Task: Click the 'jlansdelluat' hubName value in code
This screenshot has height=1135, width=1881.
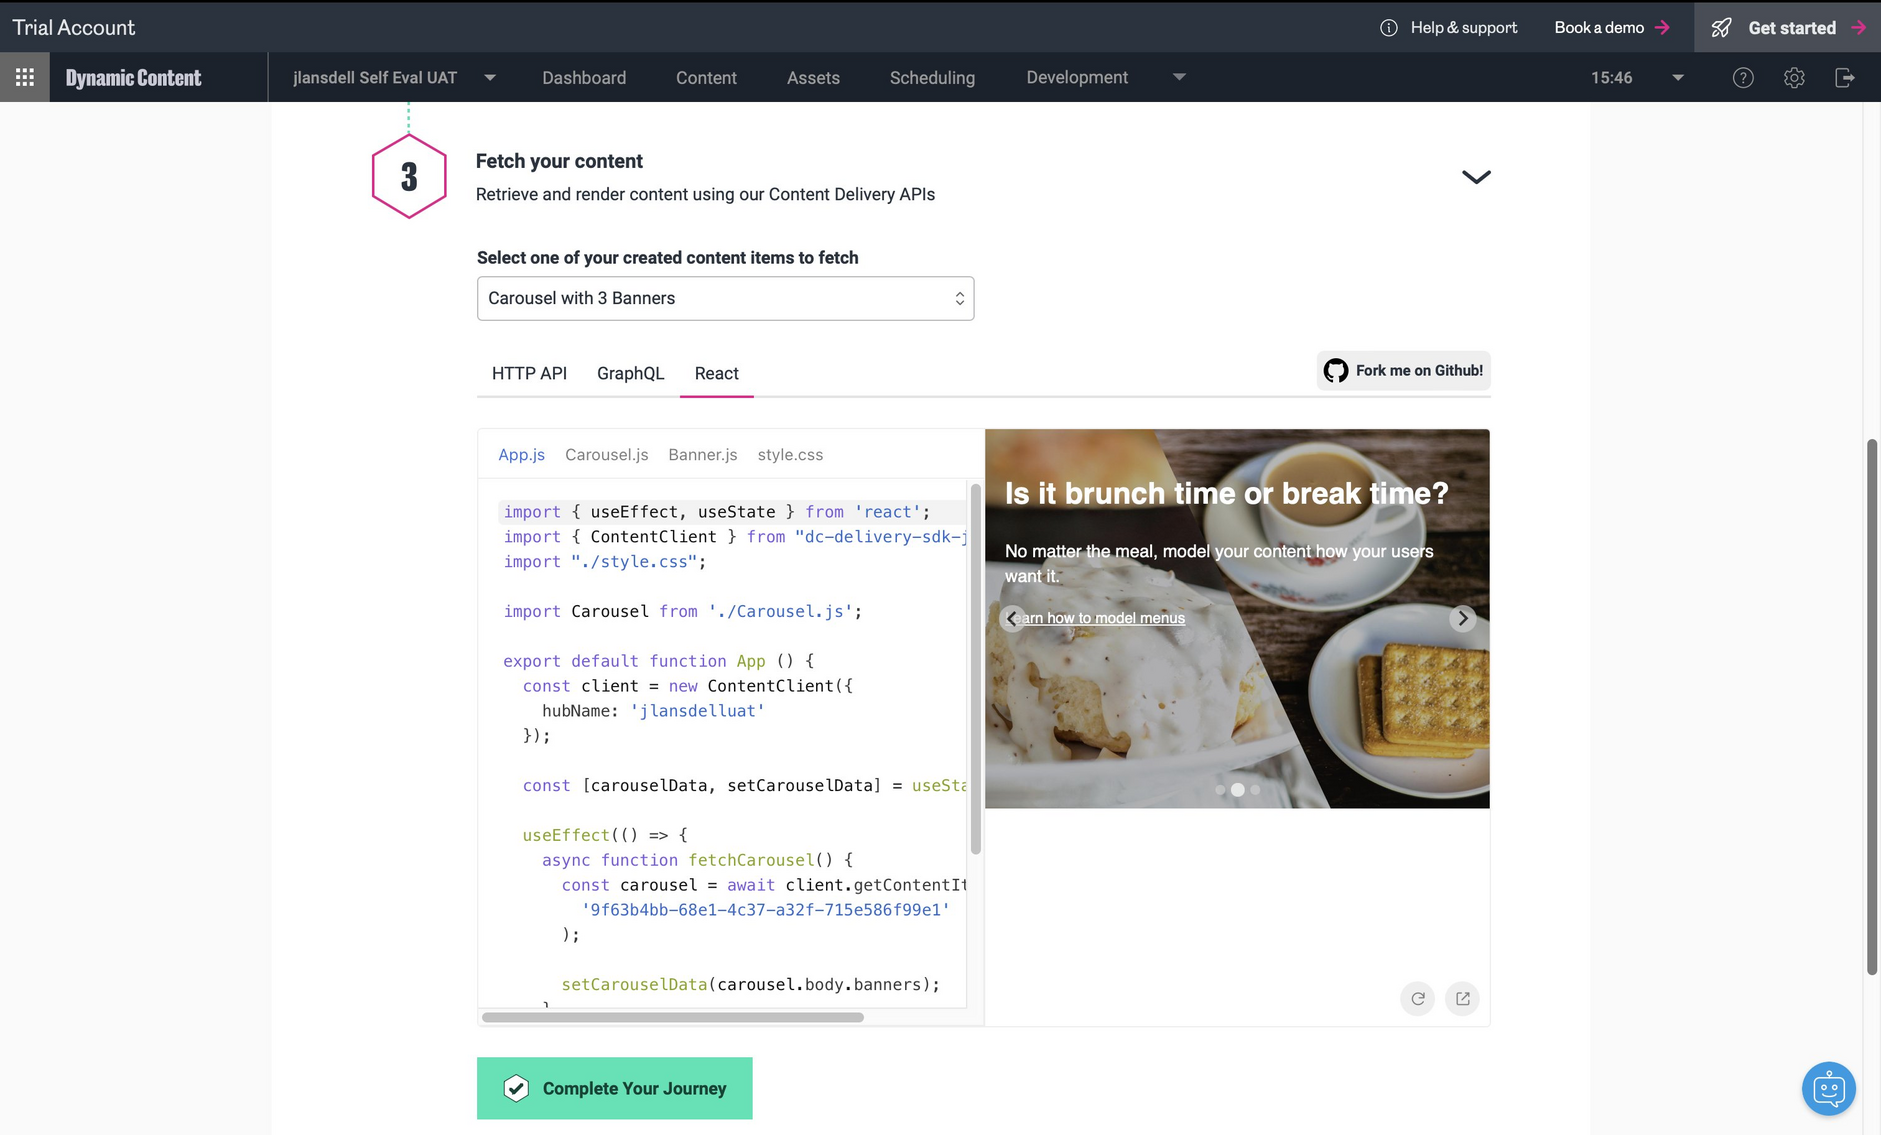Action: pos(697,711)
